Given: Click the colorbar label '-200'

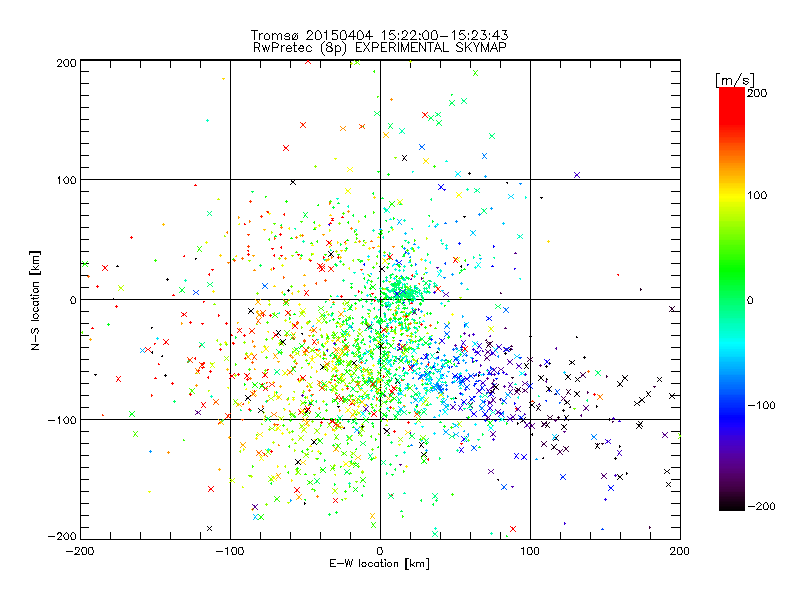Looking at the screenshot, I should point(761,506).
